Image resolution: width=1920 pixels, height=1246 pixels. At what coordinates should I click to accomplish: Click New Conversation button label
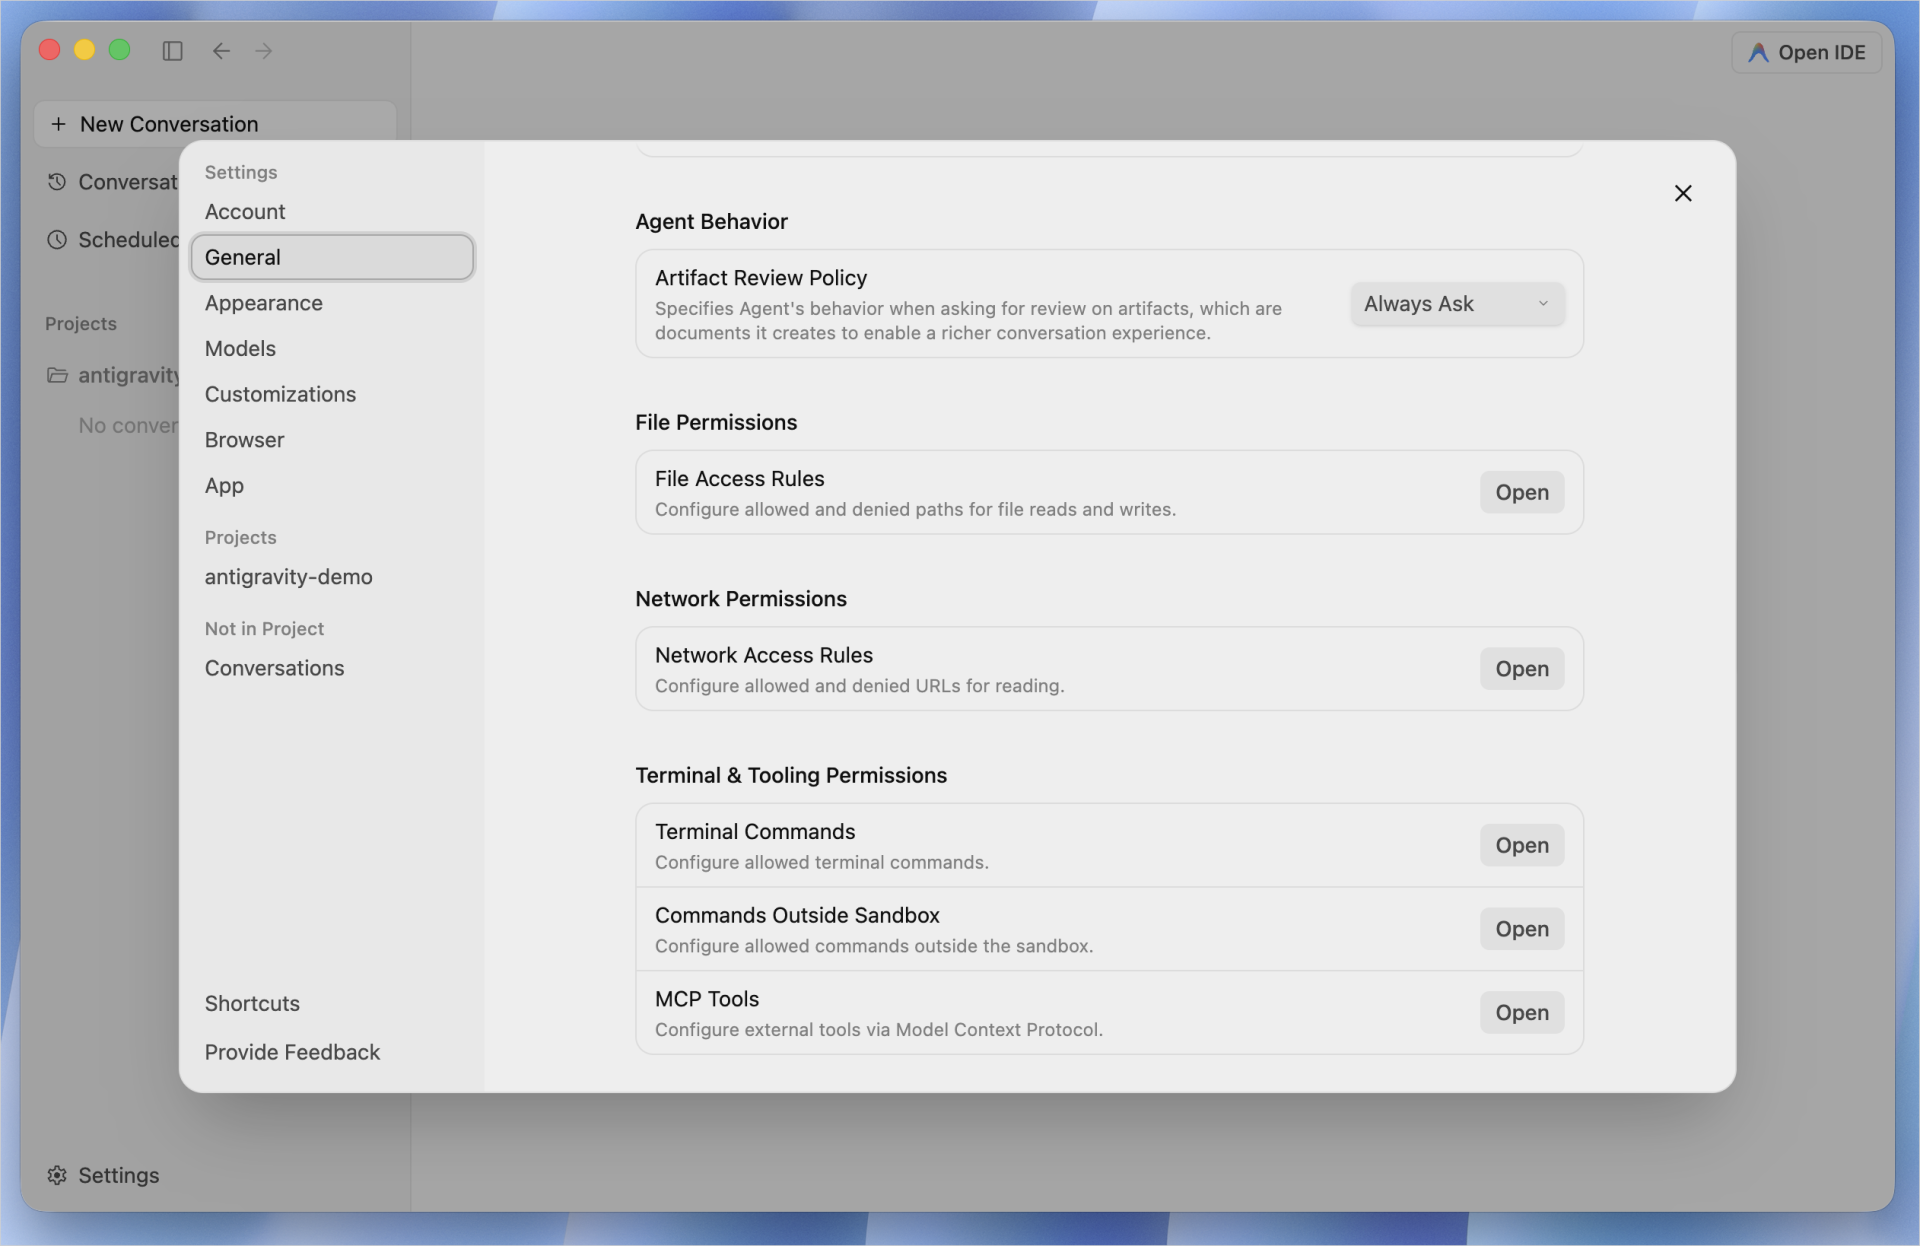169,124
